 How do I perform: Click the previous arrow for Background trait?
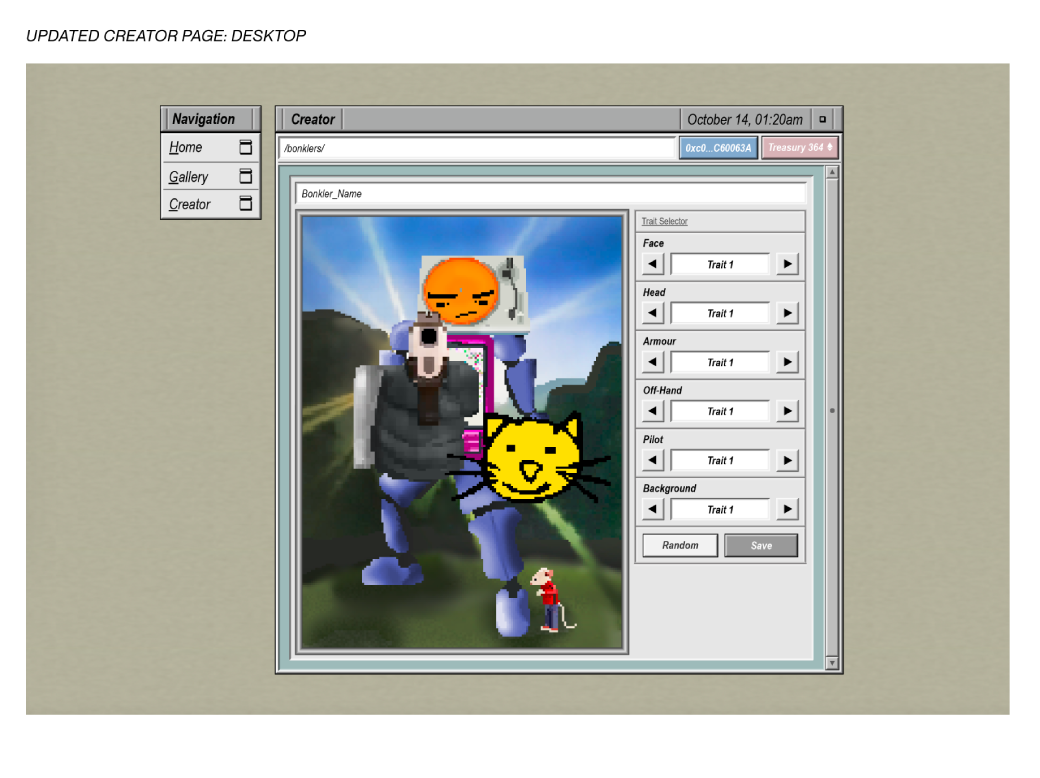pyautogui.click(x=653, y=509)
